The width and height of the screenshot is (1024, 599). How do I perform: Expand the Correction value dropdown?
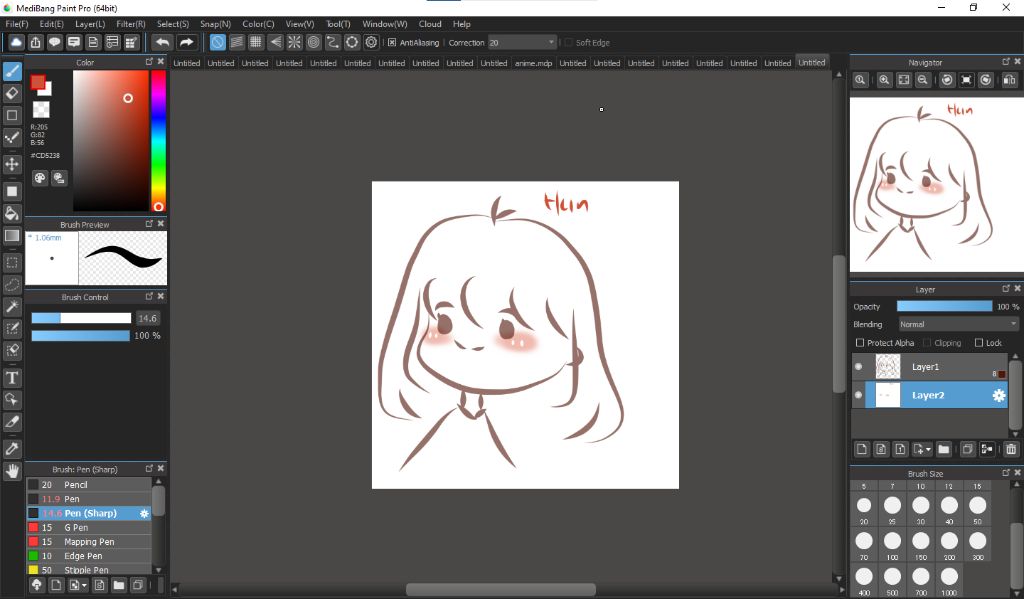click(551, 43)
